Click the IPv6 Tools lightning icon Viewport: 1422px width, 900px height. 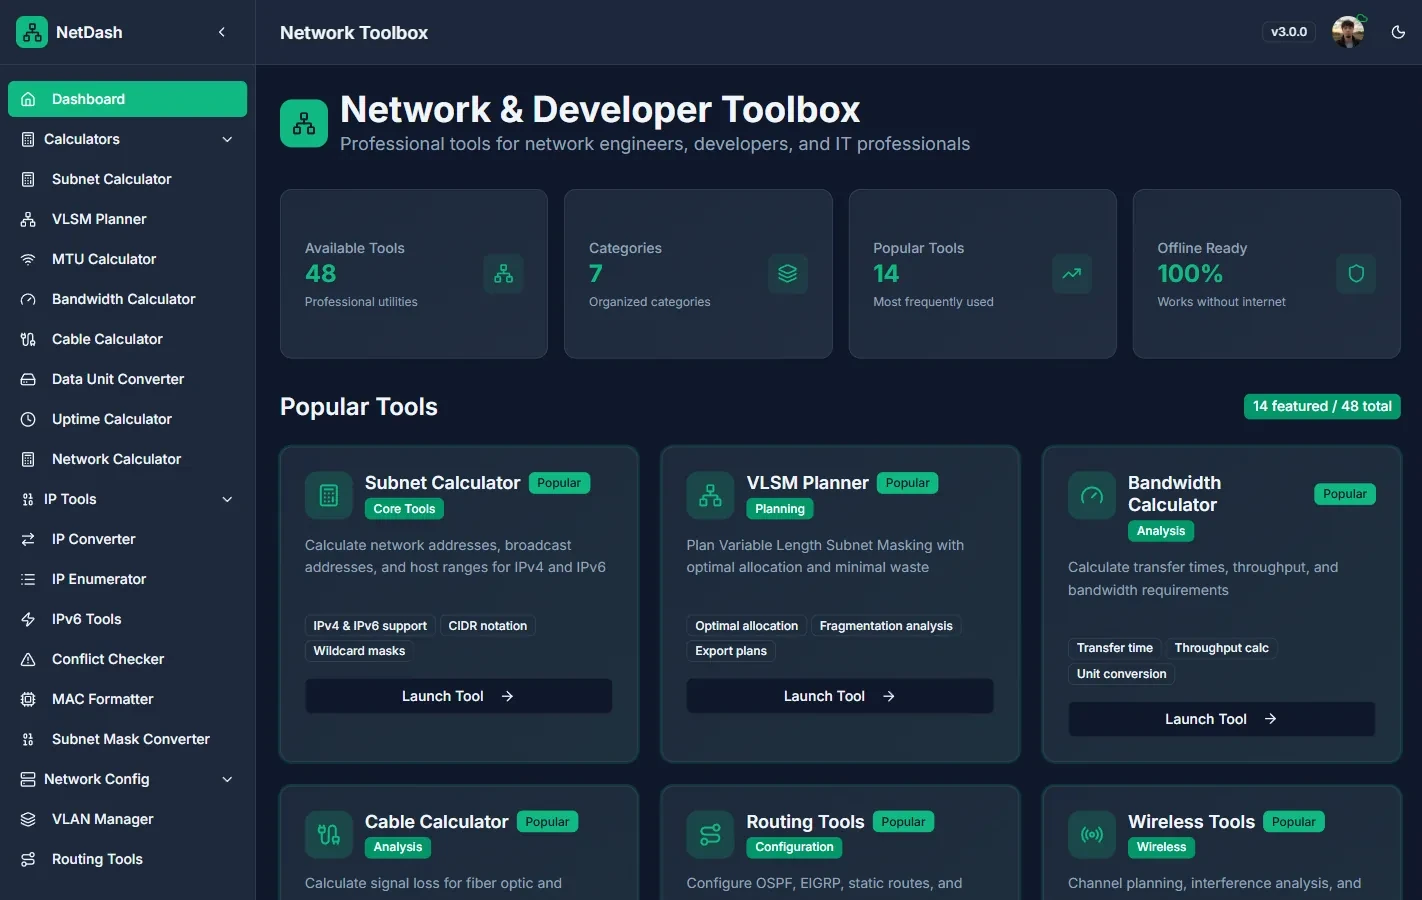tap(28, 619)
